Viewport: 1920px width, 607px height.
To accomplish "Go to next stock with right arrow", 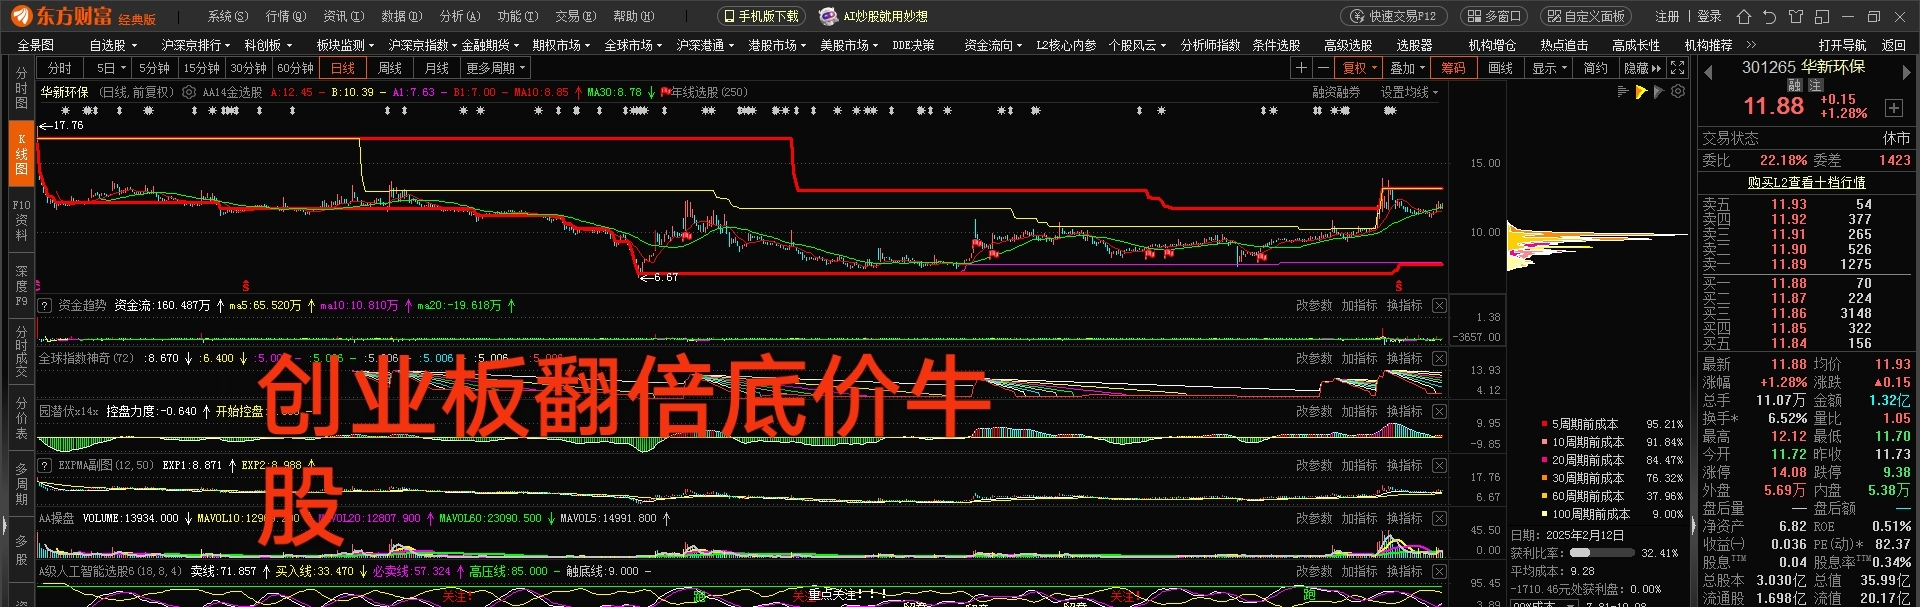I will click(1907, 72).
